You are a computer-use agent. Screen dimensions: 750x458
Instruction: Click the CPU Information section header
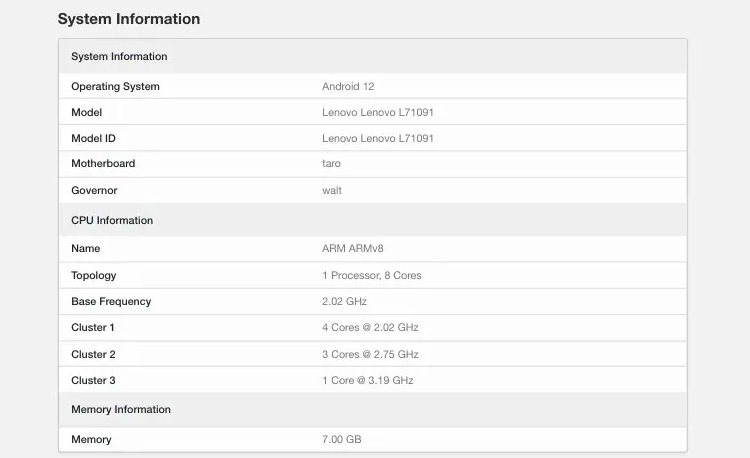pyautogui.click(x=112, y=221)
